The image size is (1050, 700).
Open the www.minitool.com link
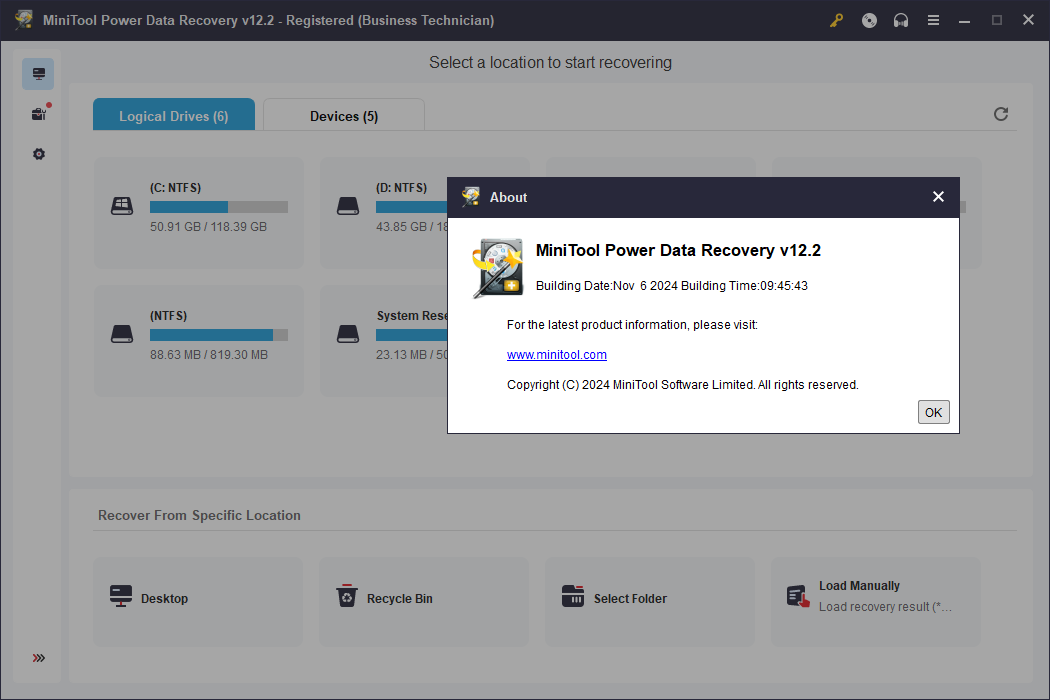tap(556, 355)
